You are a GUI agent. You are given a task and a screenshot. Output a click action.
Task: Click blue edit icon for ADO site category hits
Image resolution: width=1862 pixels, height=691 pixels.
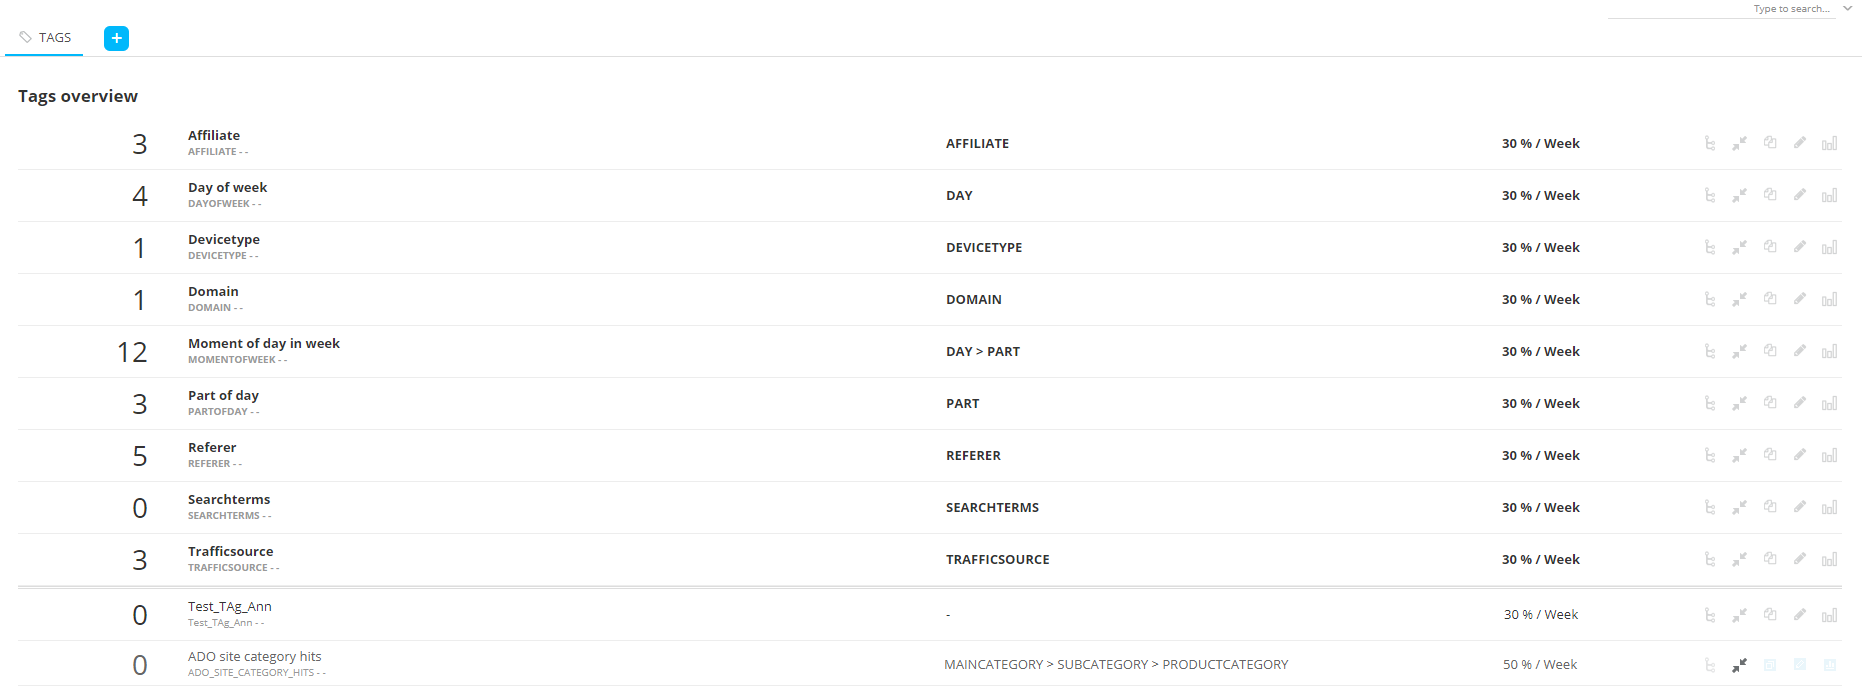coord(1799,665)
